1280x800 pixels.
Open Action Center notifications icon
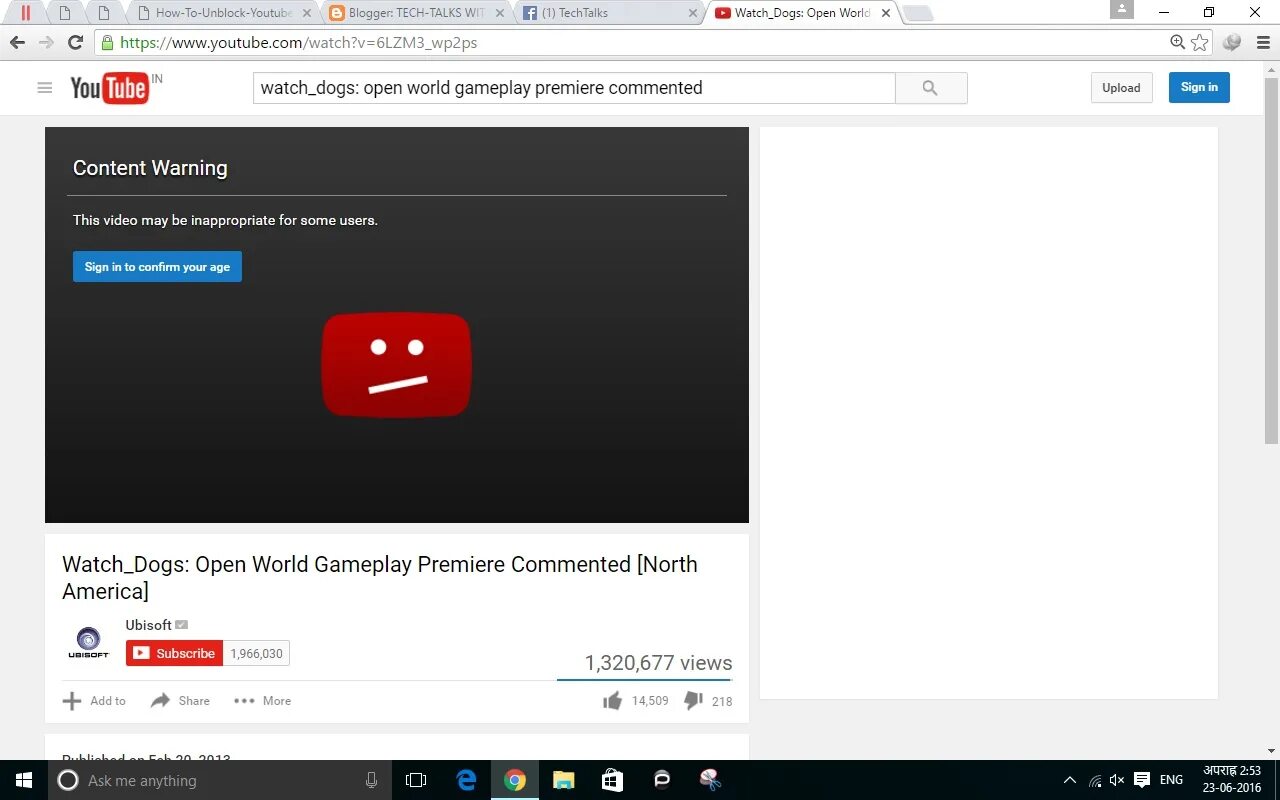click(1142, 780)
